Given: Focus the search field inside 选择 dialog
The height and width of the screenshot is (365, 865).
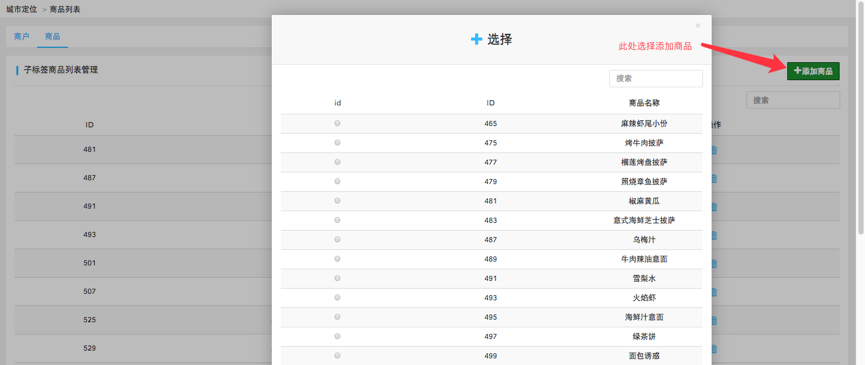Looking at the screenshot, I should (x=656, y=78).
